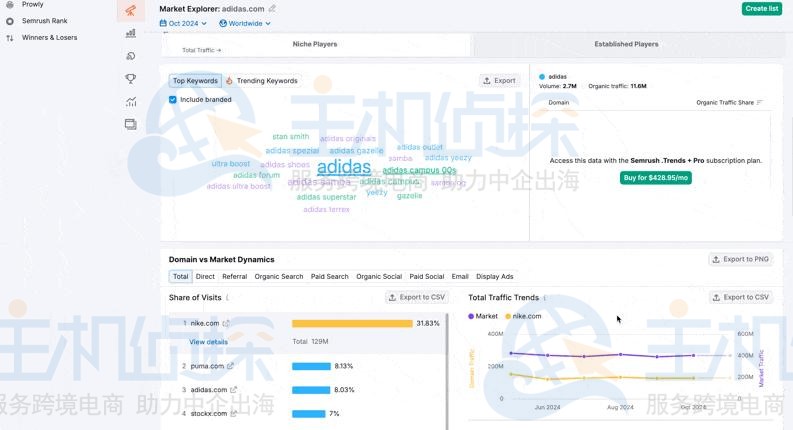Click the adidas superstar keyword

tap(326, 197)
